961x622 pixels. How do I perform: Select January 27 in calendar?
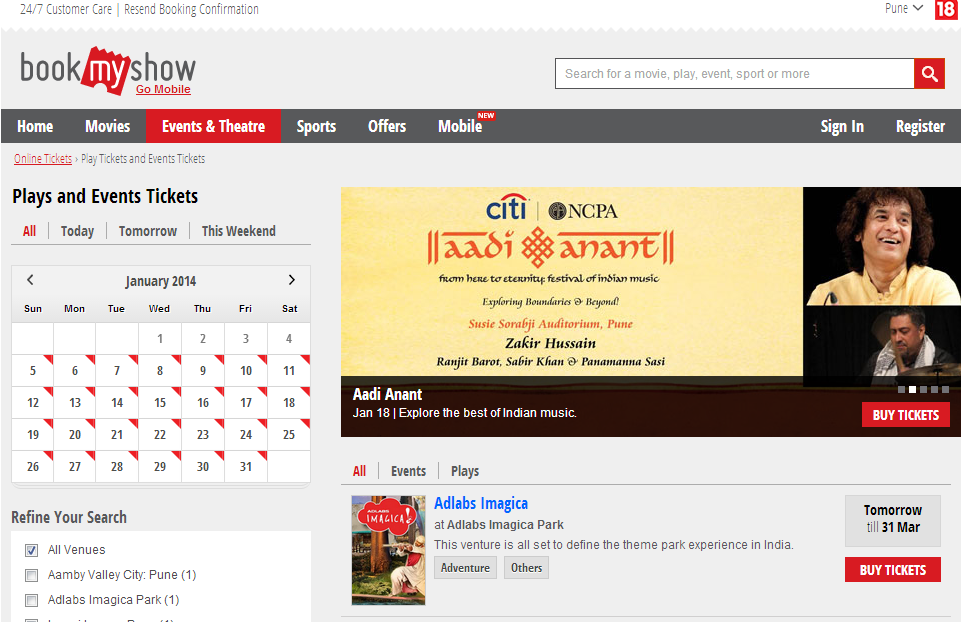coord(75,466)
